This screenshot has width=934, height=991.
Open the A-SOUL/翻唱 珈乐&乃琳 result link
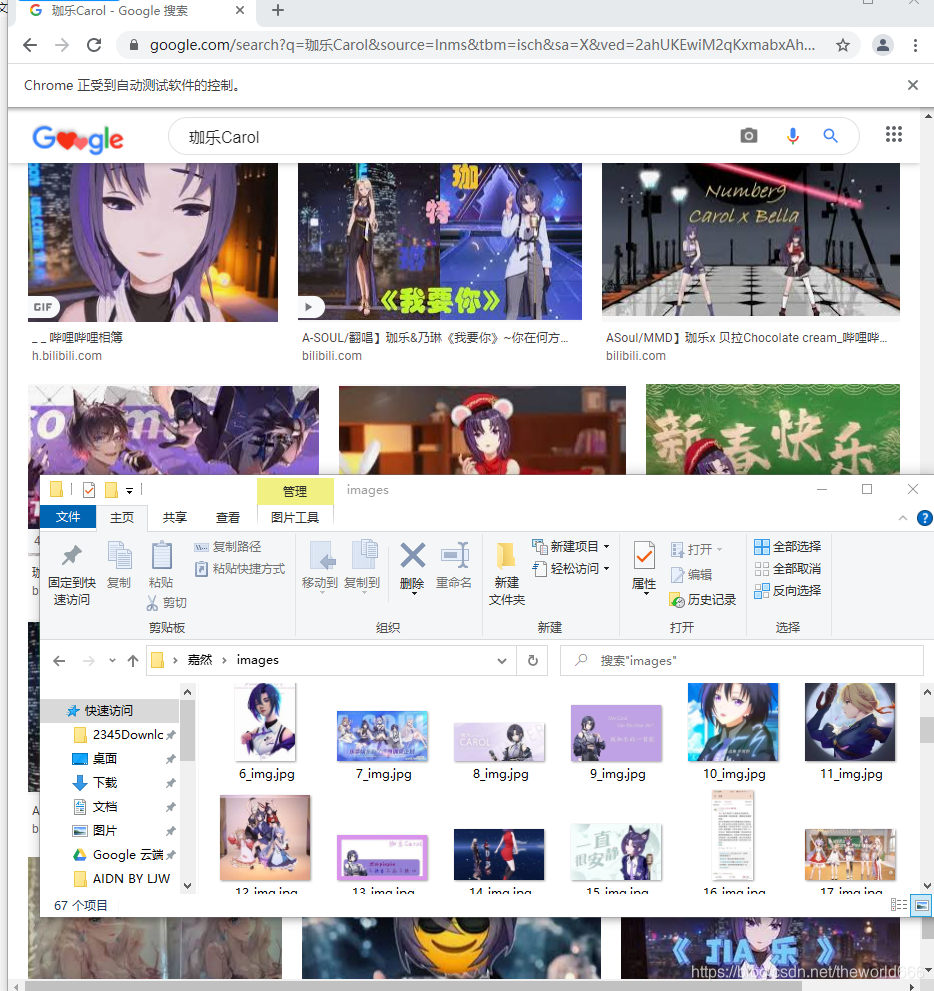pos(435,338)
